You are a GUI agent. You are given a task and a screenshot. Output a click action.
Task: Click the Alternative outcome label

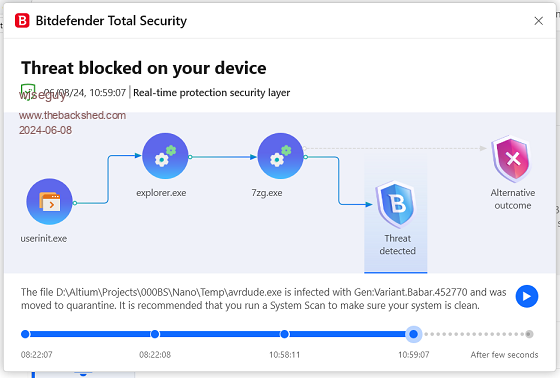(512, 199)
